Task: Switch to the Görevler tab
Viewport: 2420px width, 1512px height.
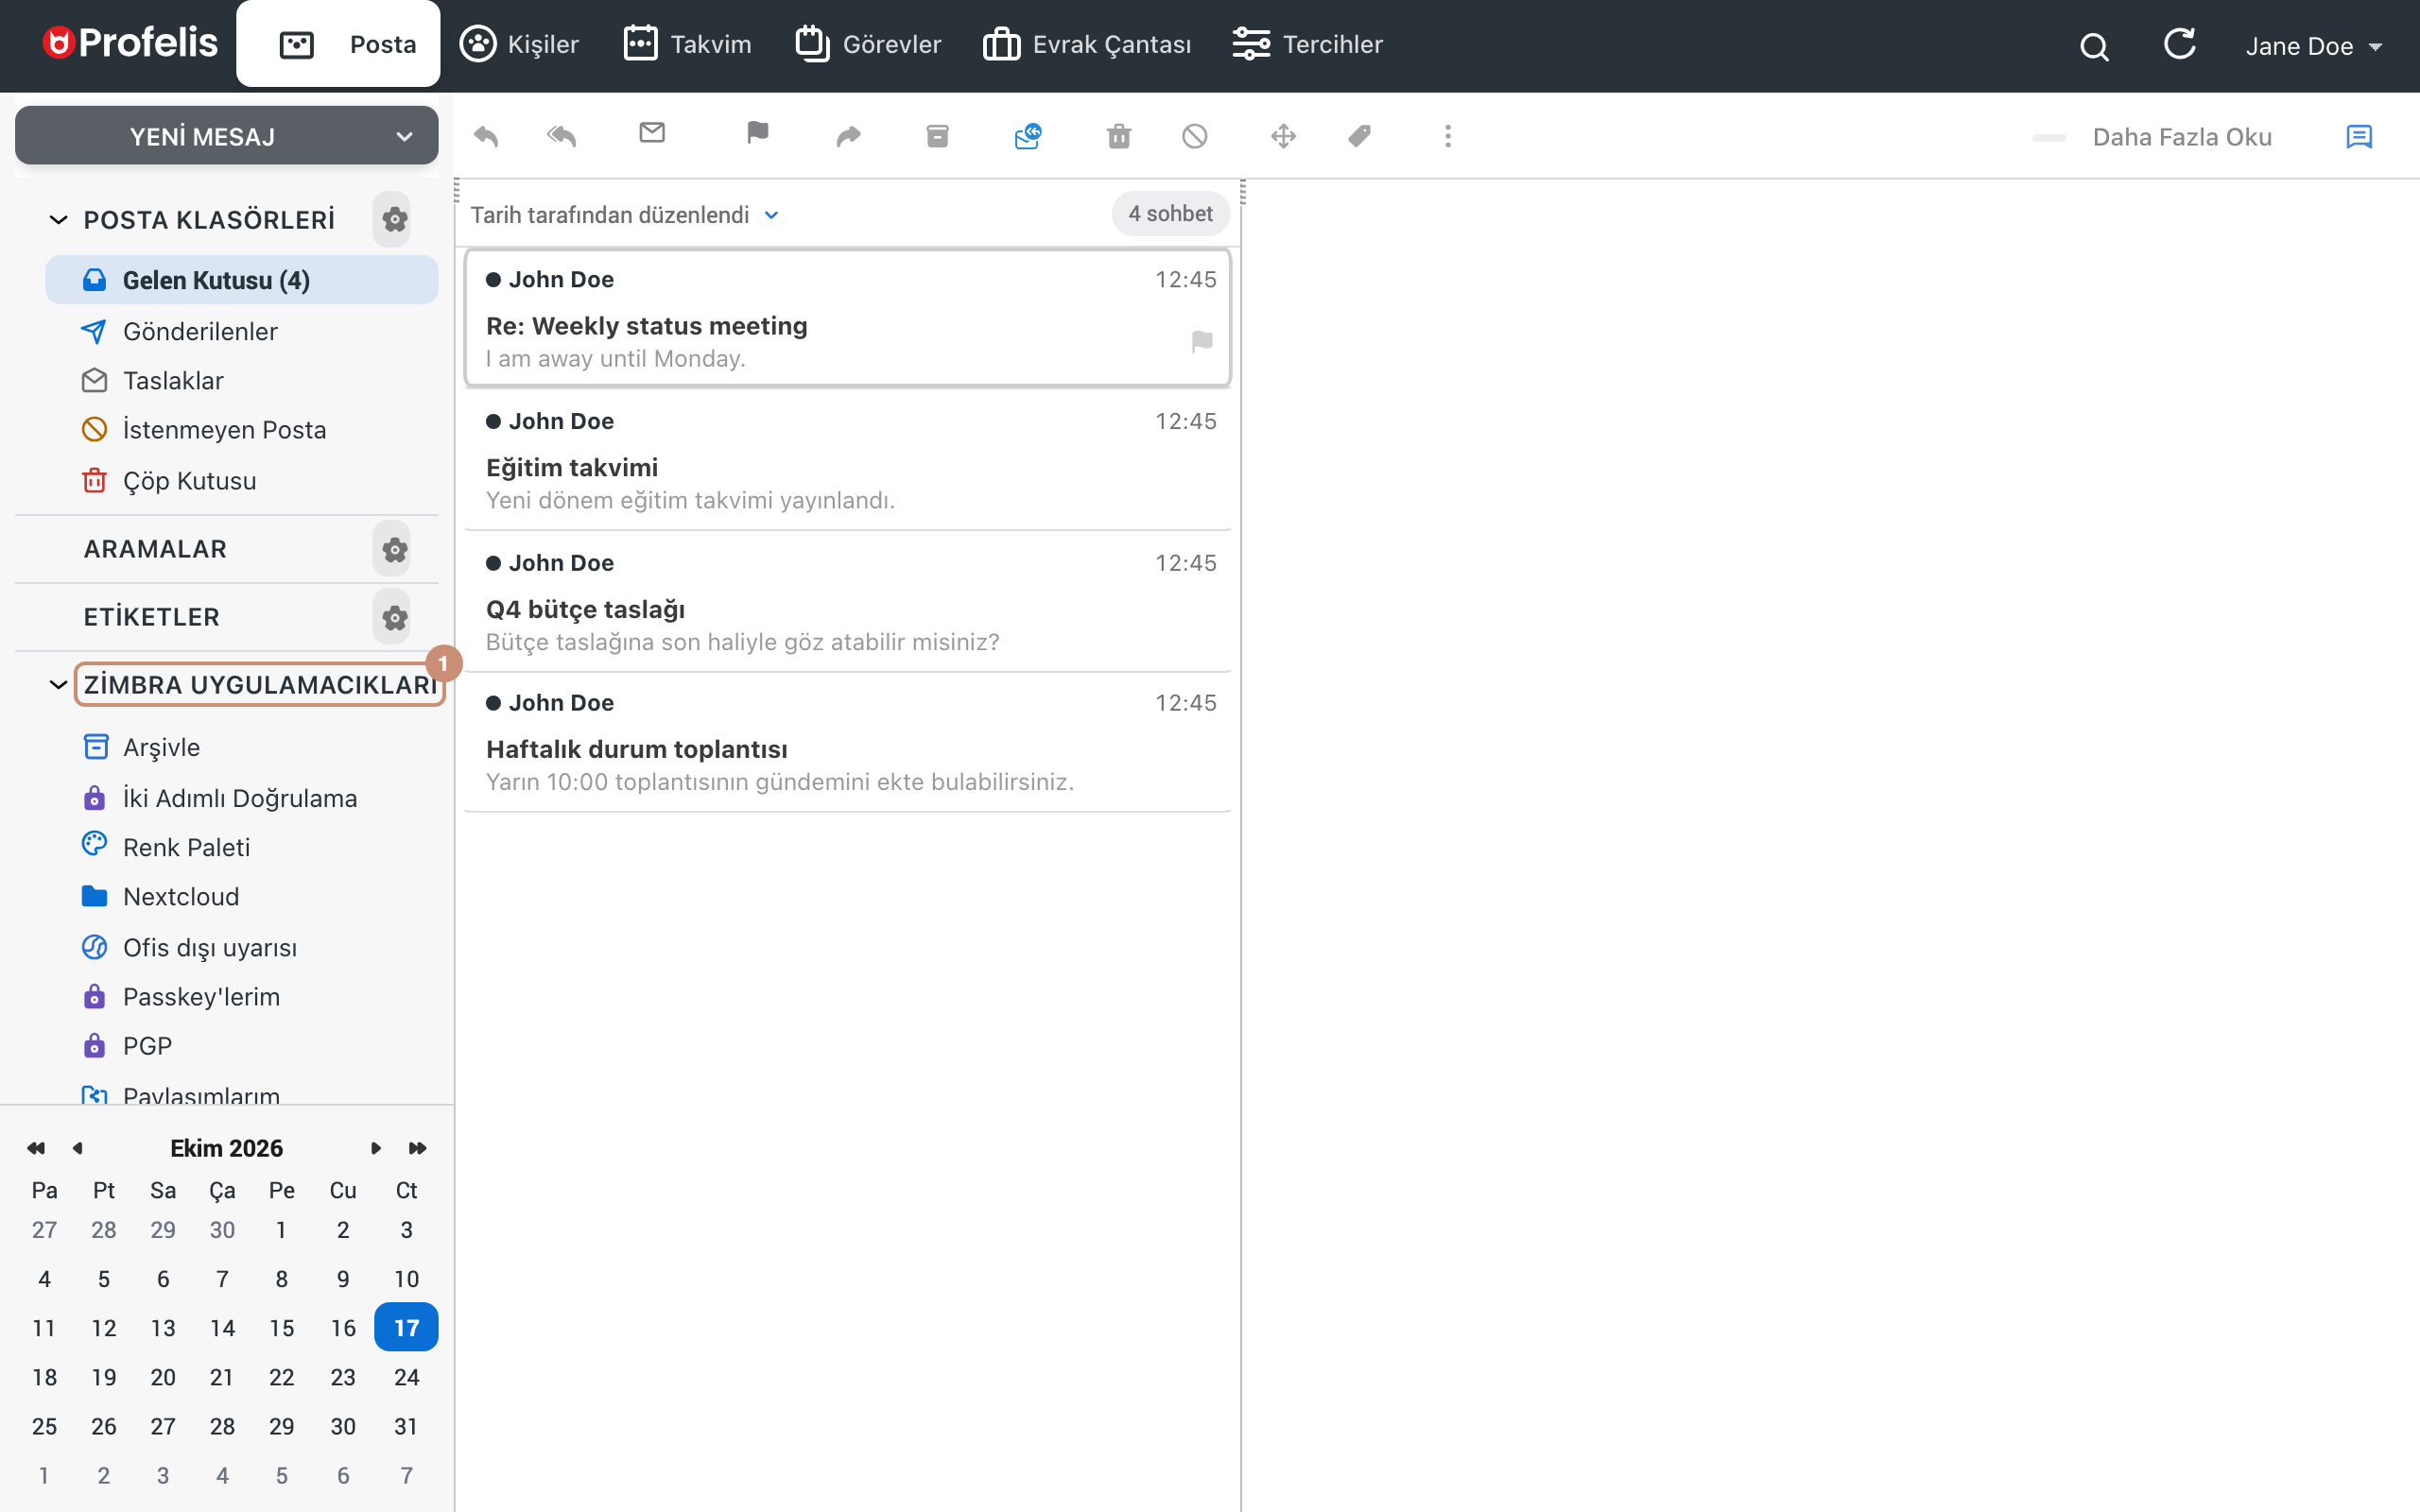Action: pyautogui.click(x=868, y=44)
